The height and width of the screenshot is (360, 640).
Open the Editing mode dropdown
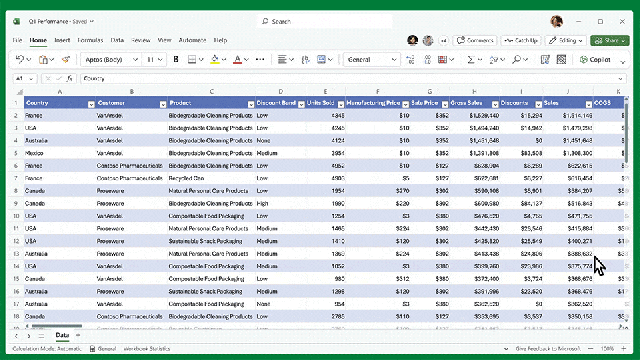click(x=566, y=40)
